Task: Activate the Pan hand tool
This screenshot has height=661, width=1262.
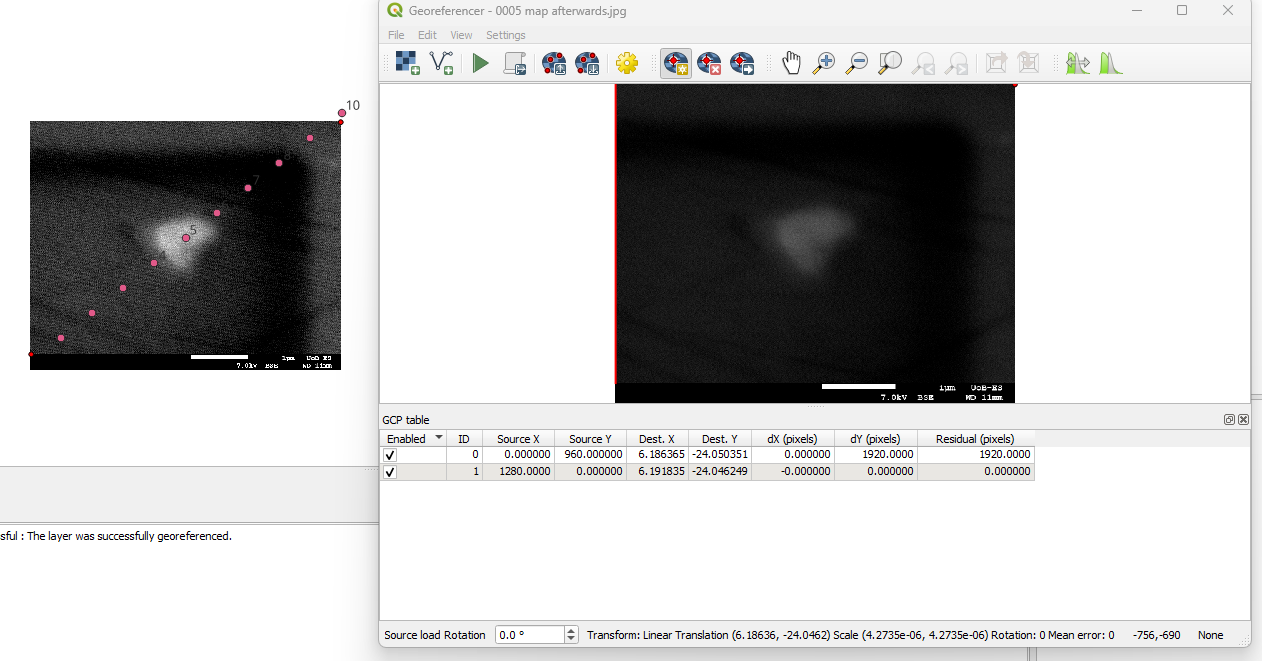Action: [791, 64]
